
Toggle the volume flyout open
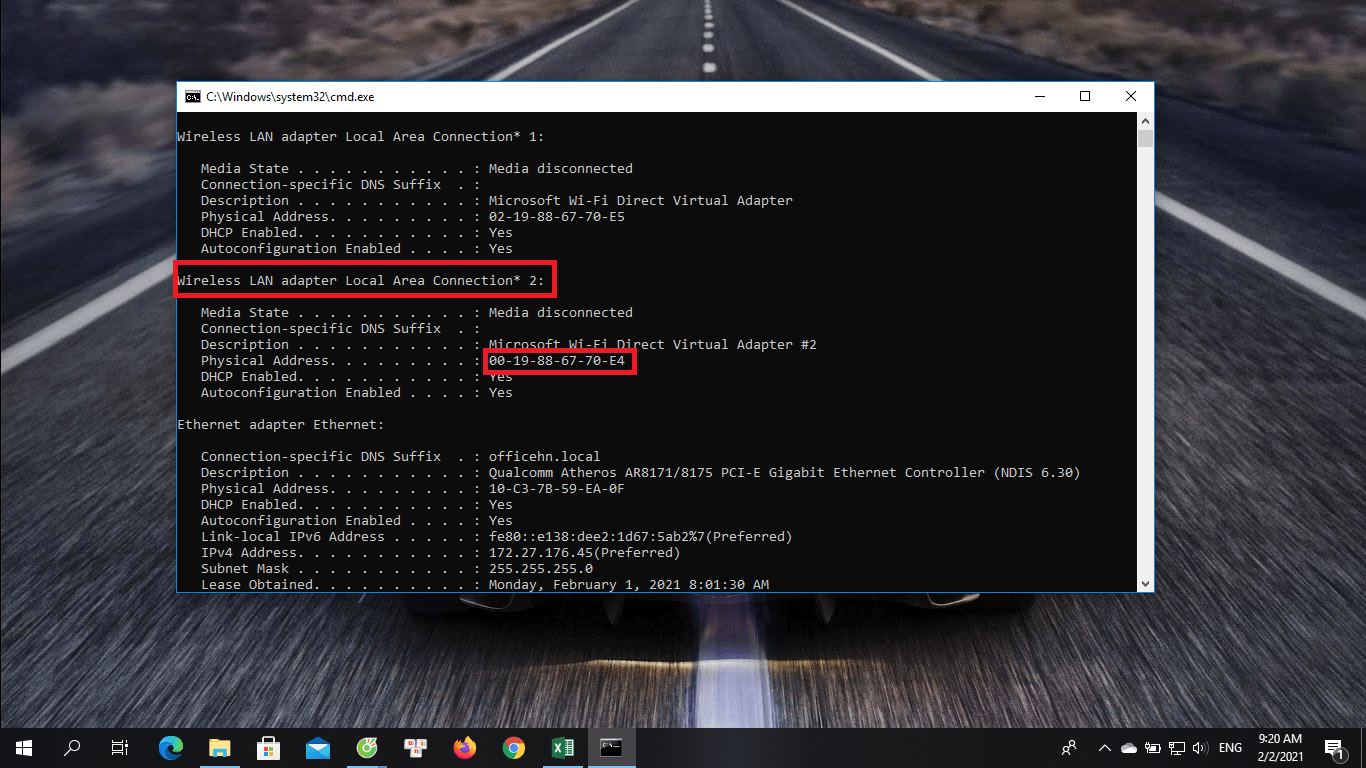[1199, 747]
